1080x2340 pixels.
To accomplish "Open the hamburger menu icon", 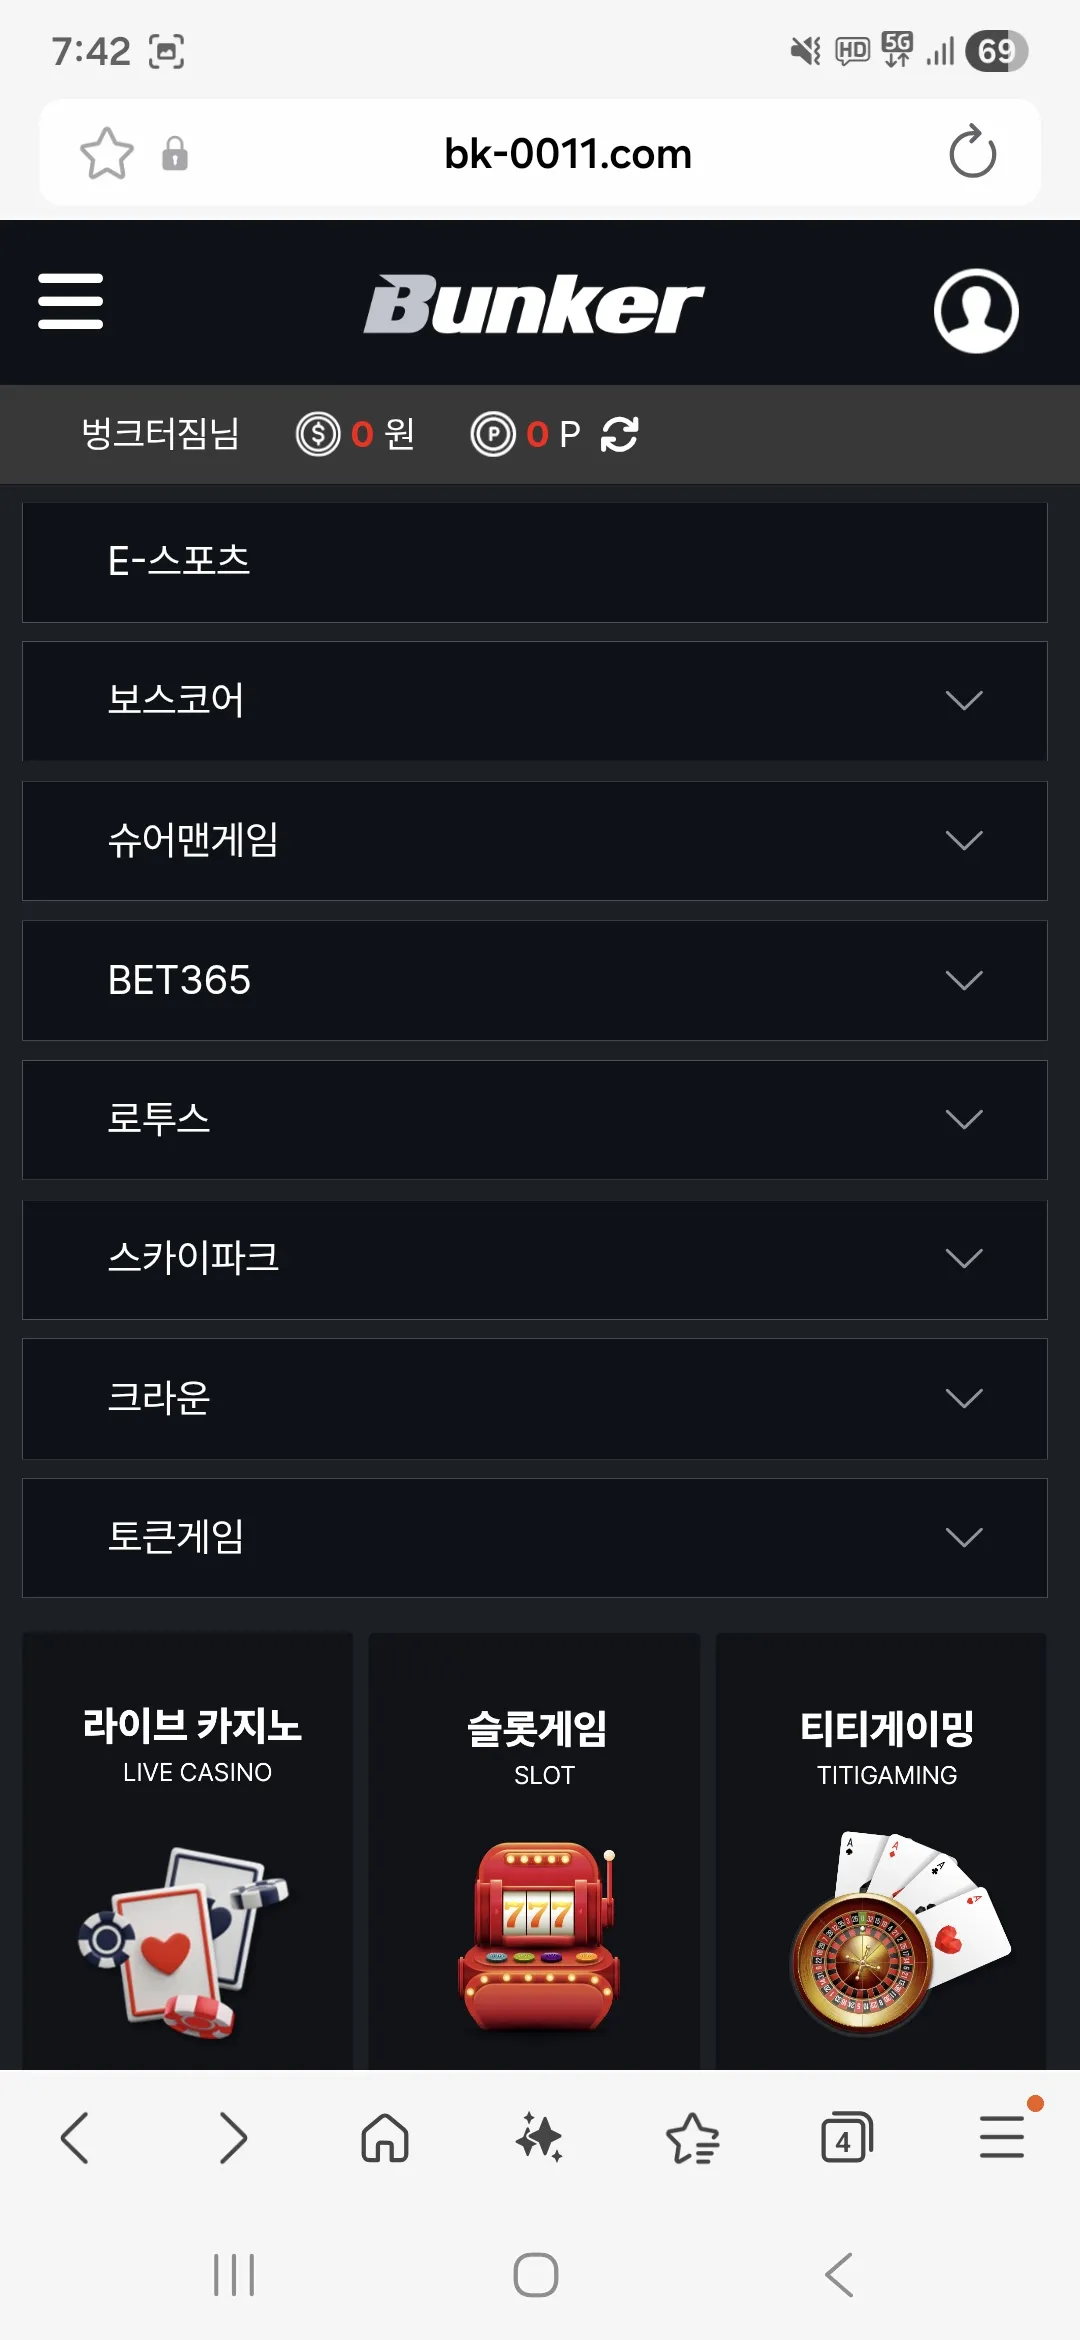I will [70, 301].
